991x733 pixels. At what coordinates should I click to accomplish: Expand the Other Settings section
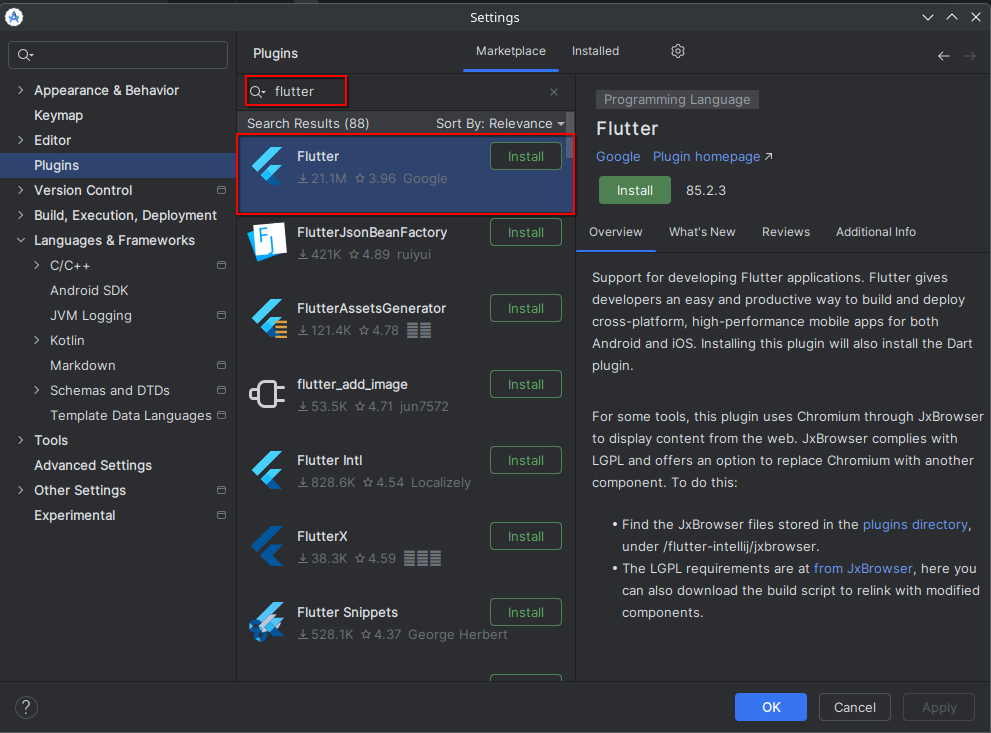pos(21,490)
